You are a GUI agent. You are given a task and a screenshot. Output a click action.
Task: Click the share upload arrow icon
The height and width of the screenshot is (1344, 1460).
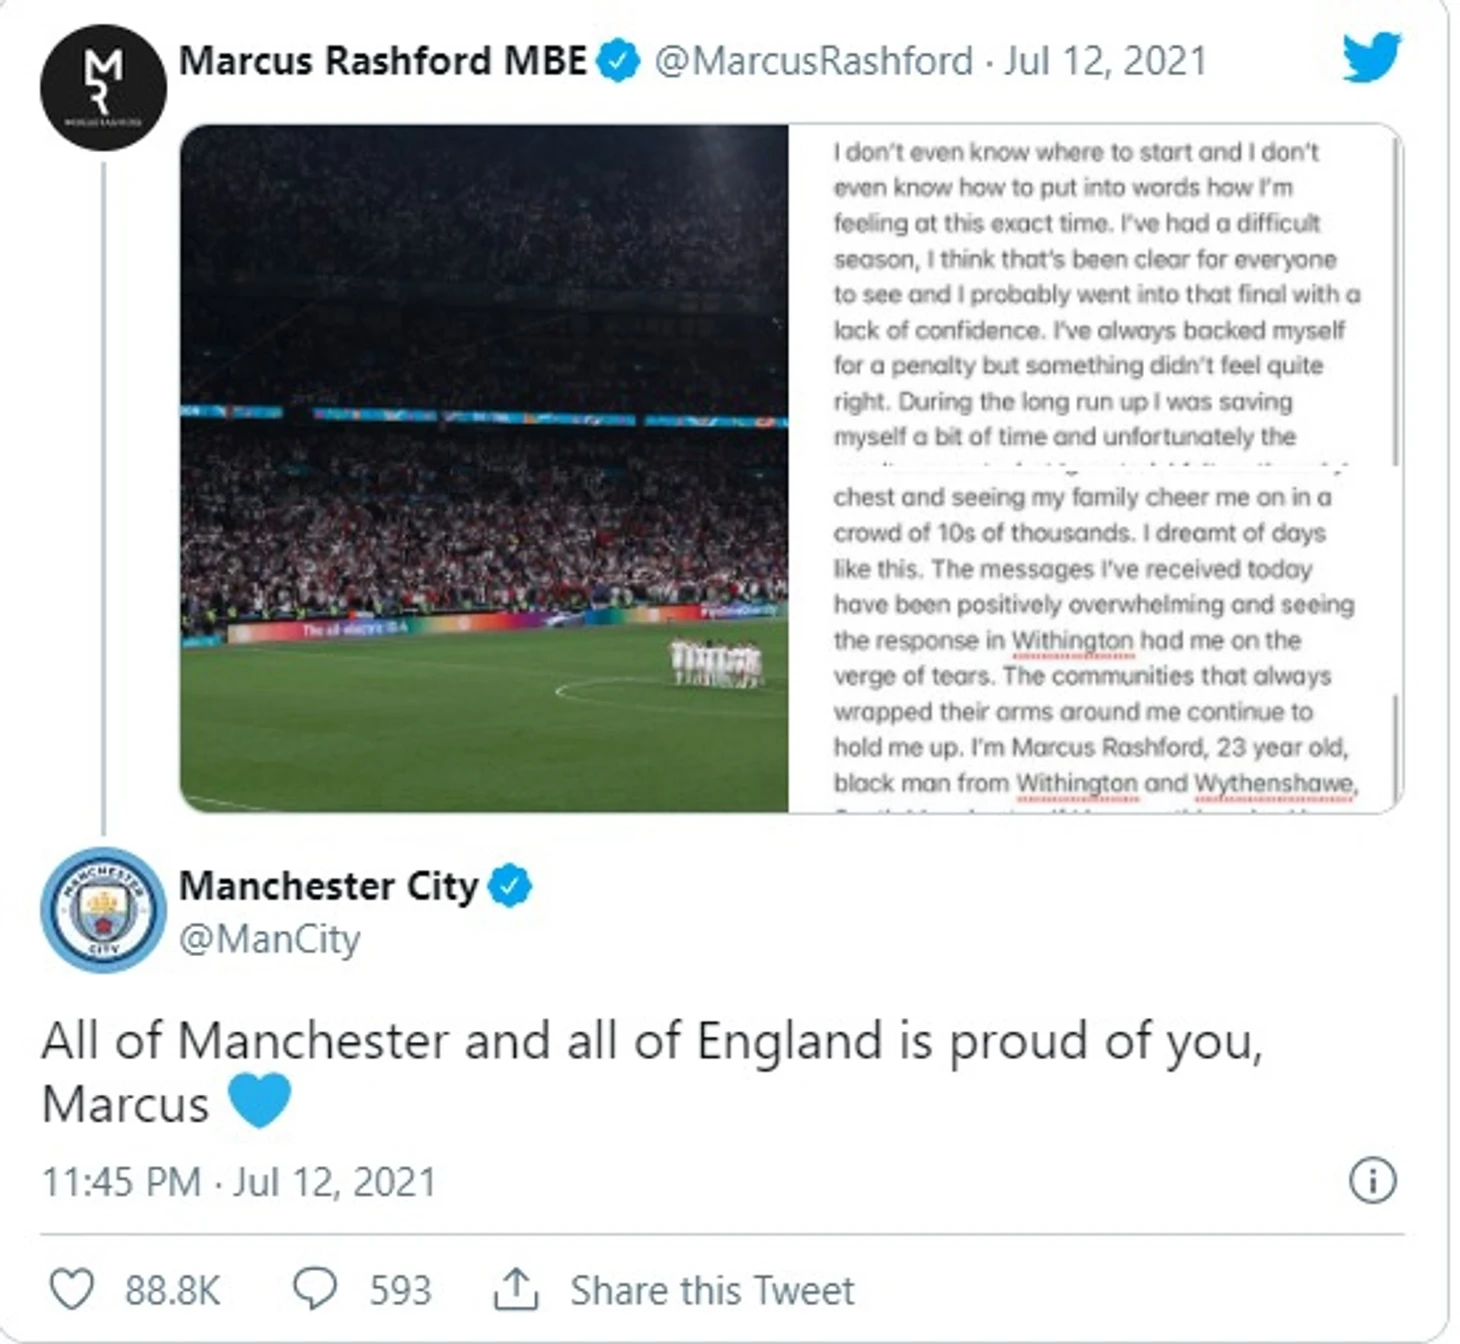click(516, 1289)
